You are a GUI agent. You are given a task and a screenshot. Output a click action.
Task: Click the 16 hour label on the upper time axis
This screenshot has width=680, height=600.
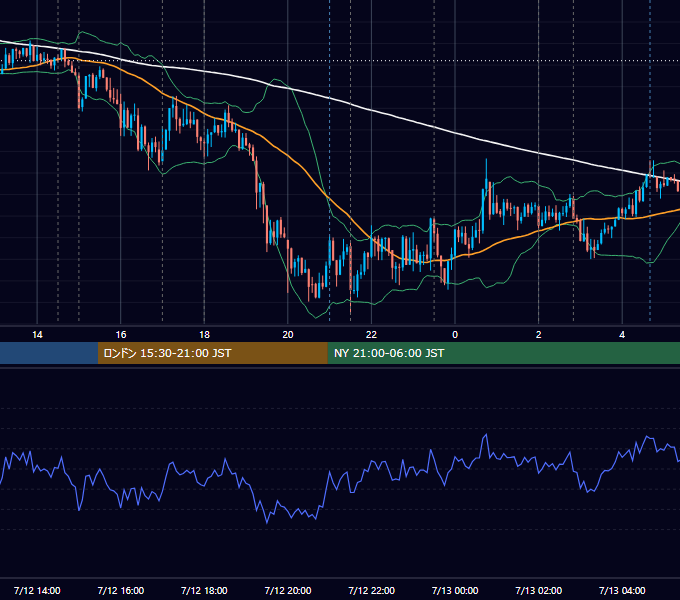[x=121, y=335]
